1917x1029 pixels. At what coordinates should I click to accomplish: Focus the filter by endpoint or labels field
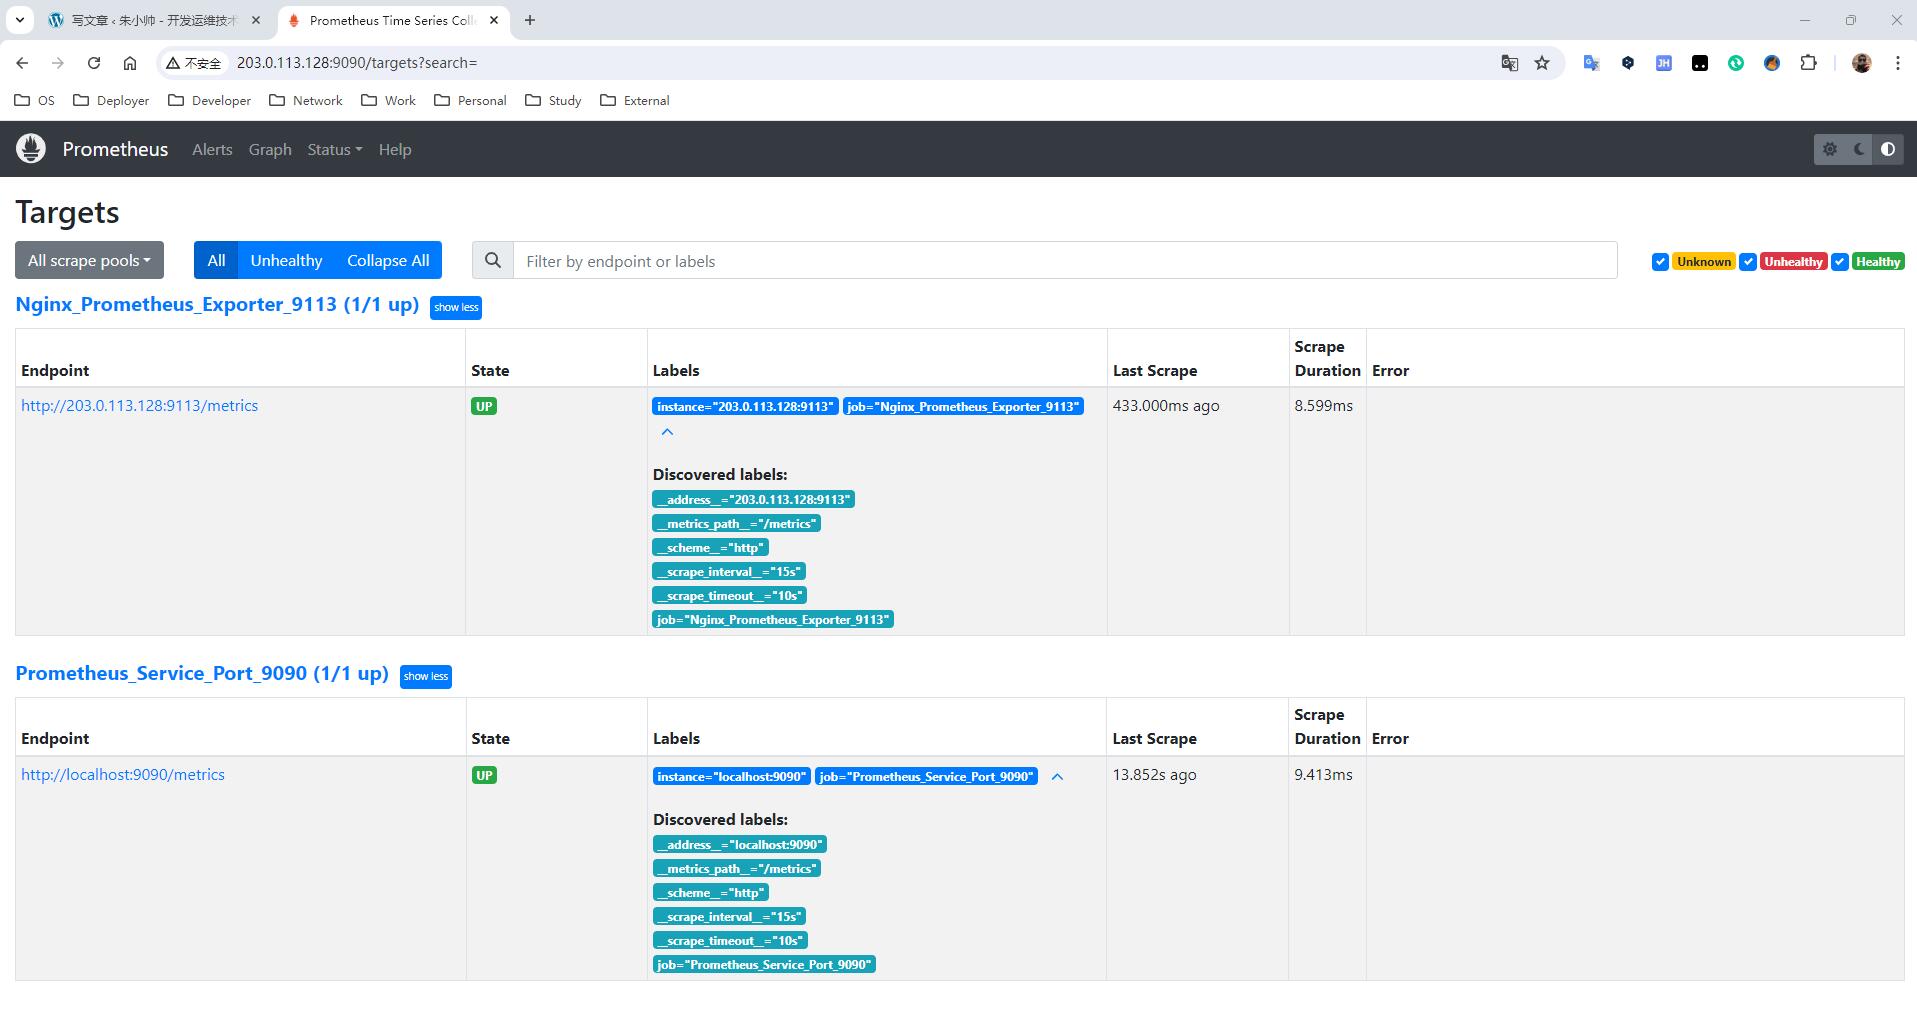coord(1064,261)
